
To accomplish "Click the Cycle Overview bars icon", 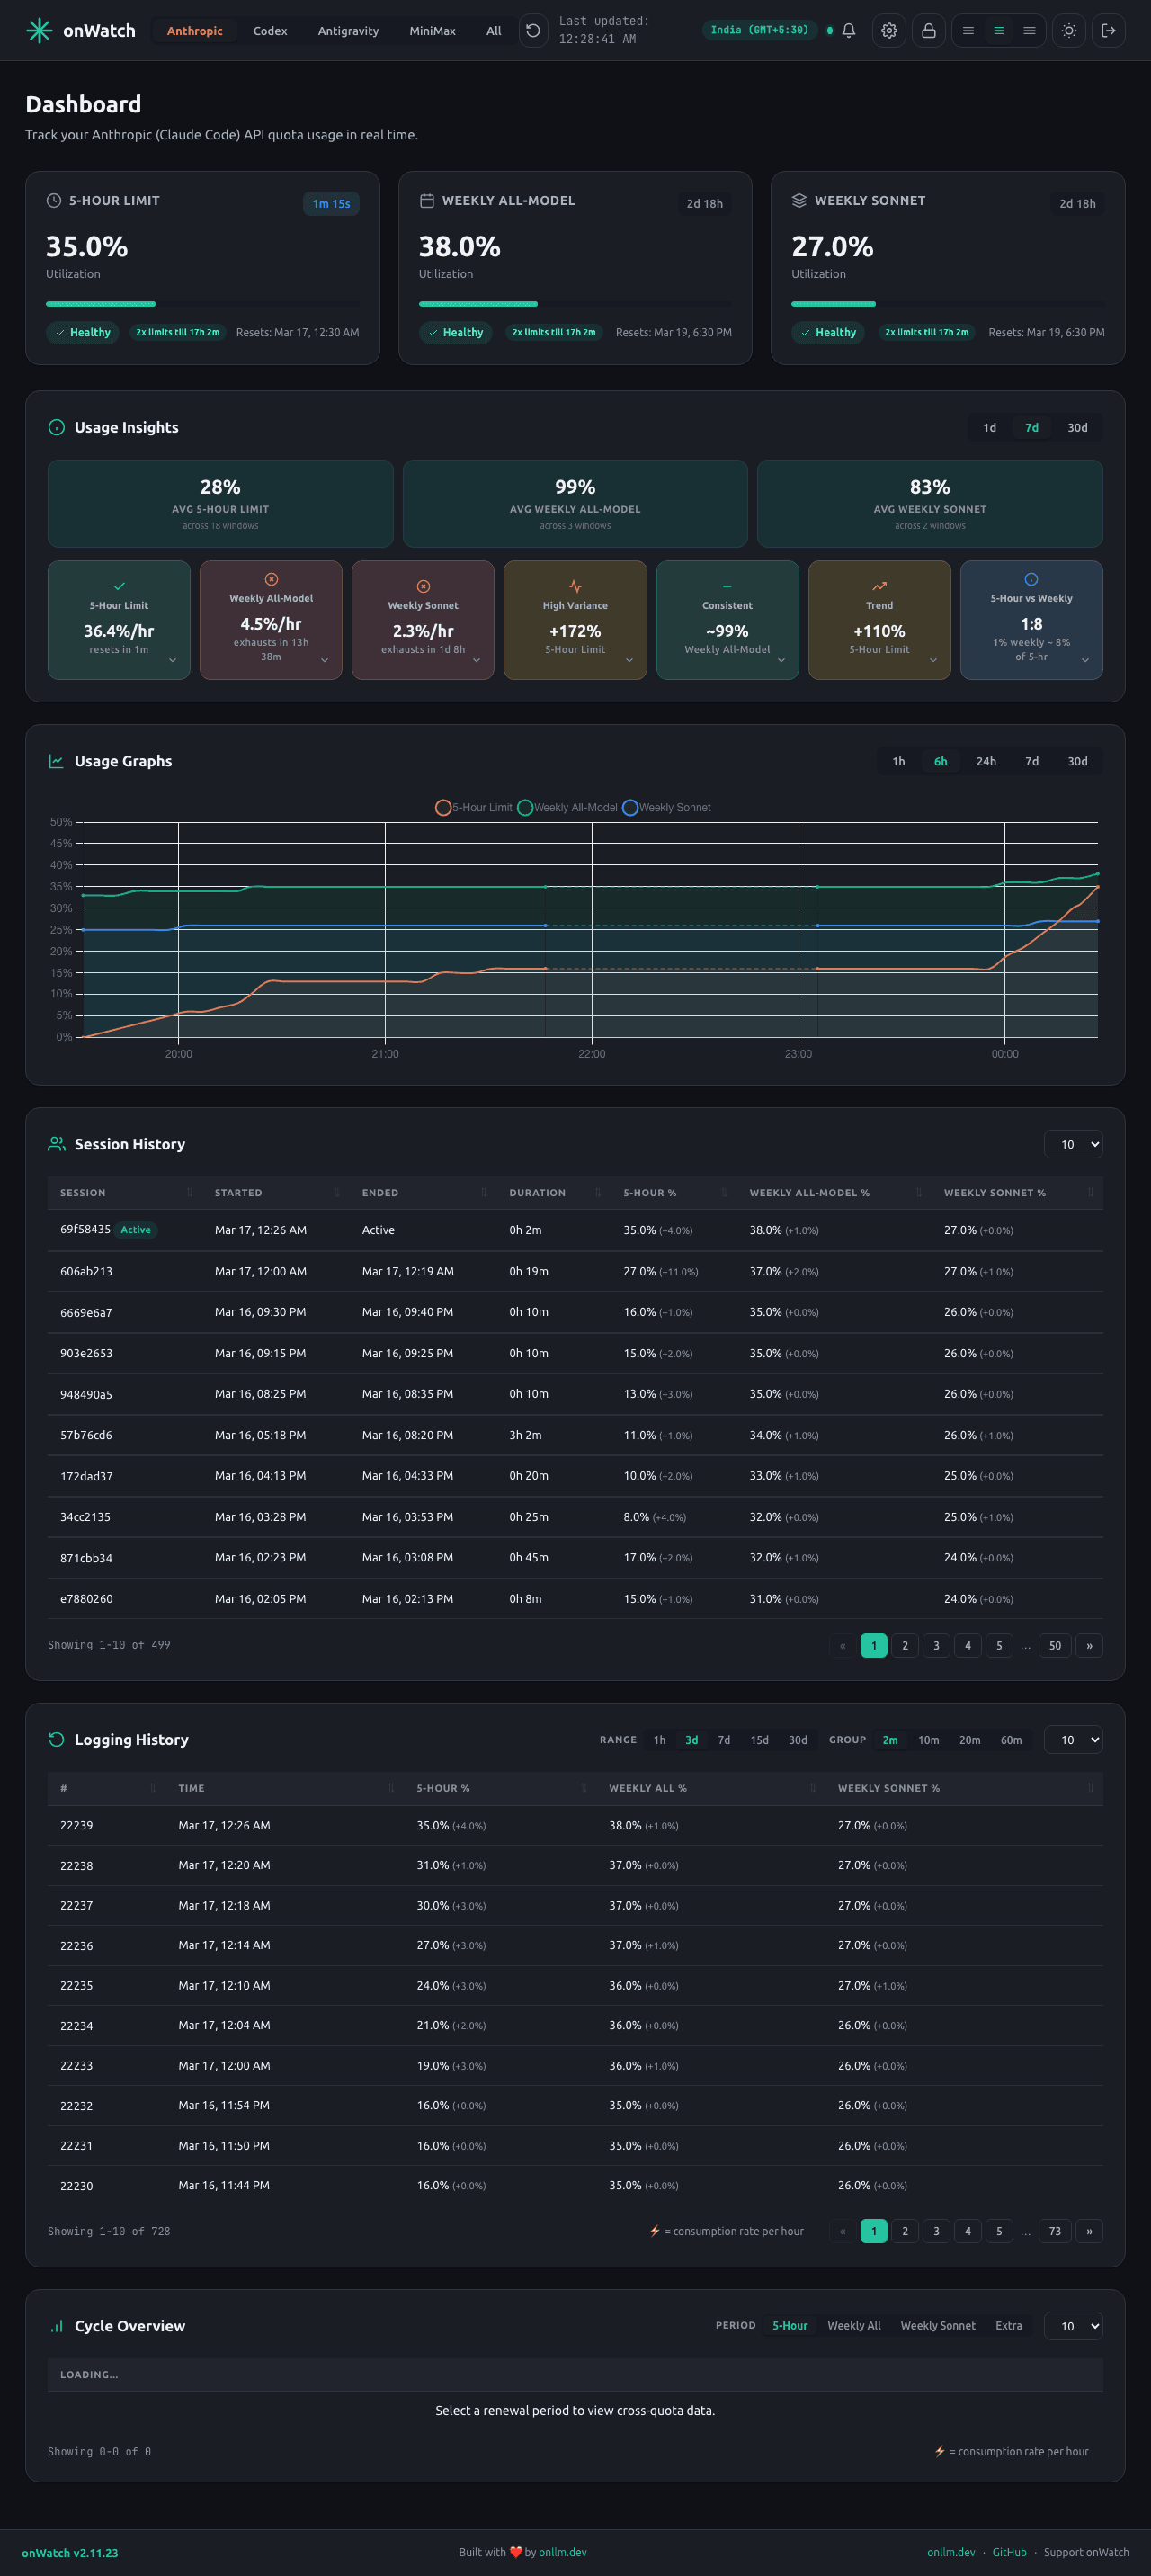I will tap(57, 2326).
